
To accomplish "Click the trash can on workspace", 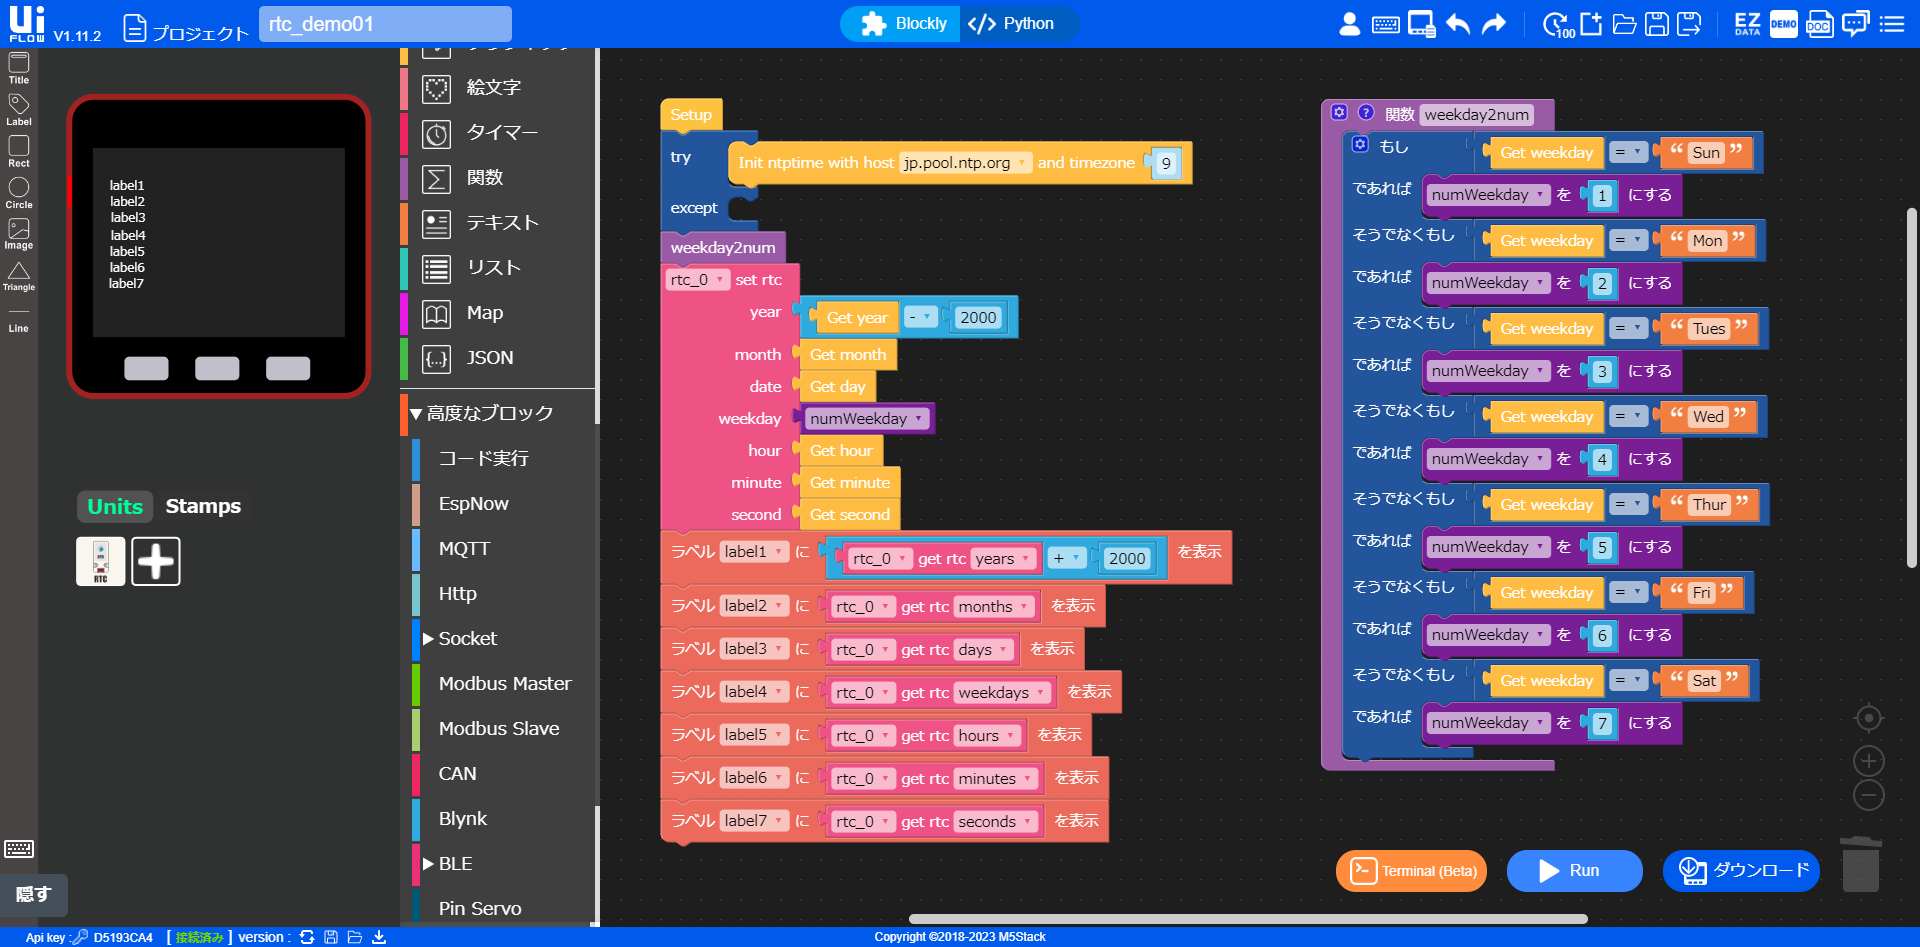I will pyautogui.click(x=1860, y=865).
